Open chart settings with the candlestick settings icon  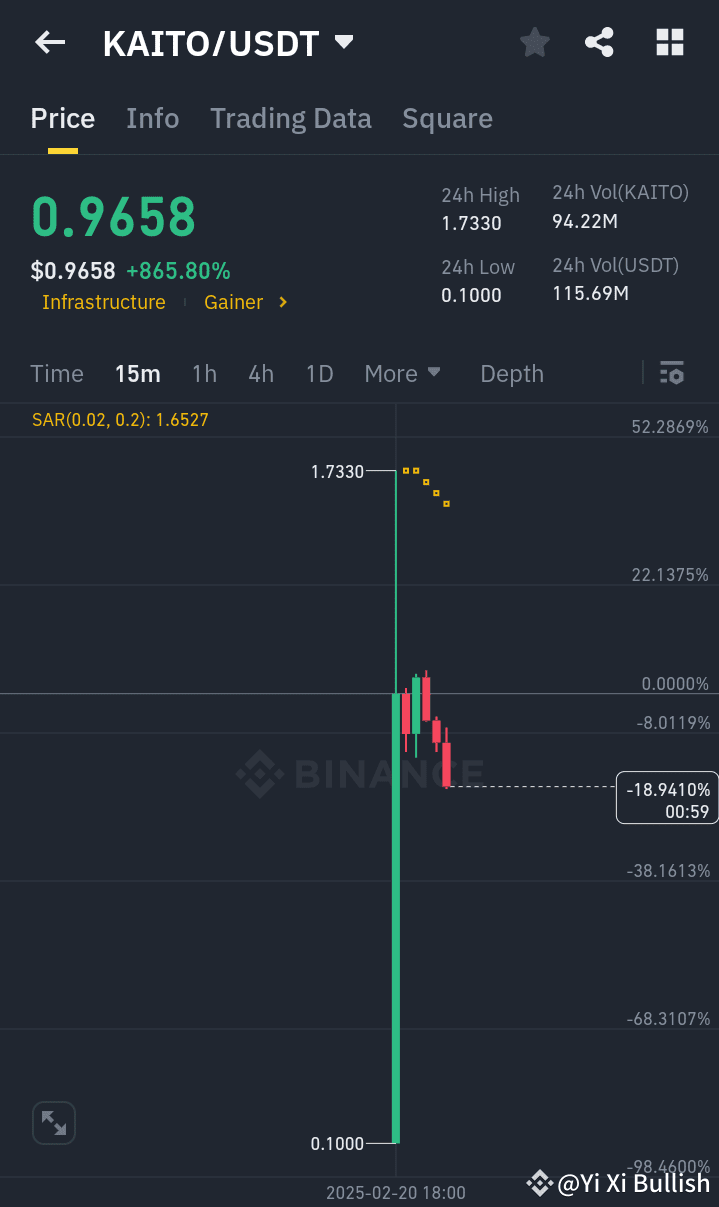click(672, 373)
